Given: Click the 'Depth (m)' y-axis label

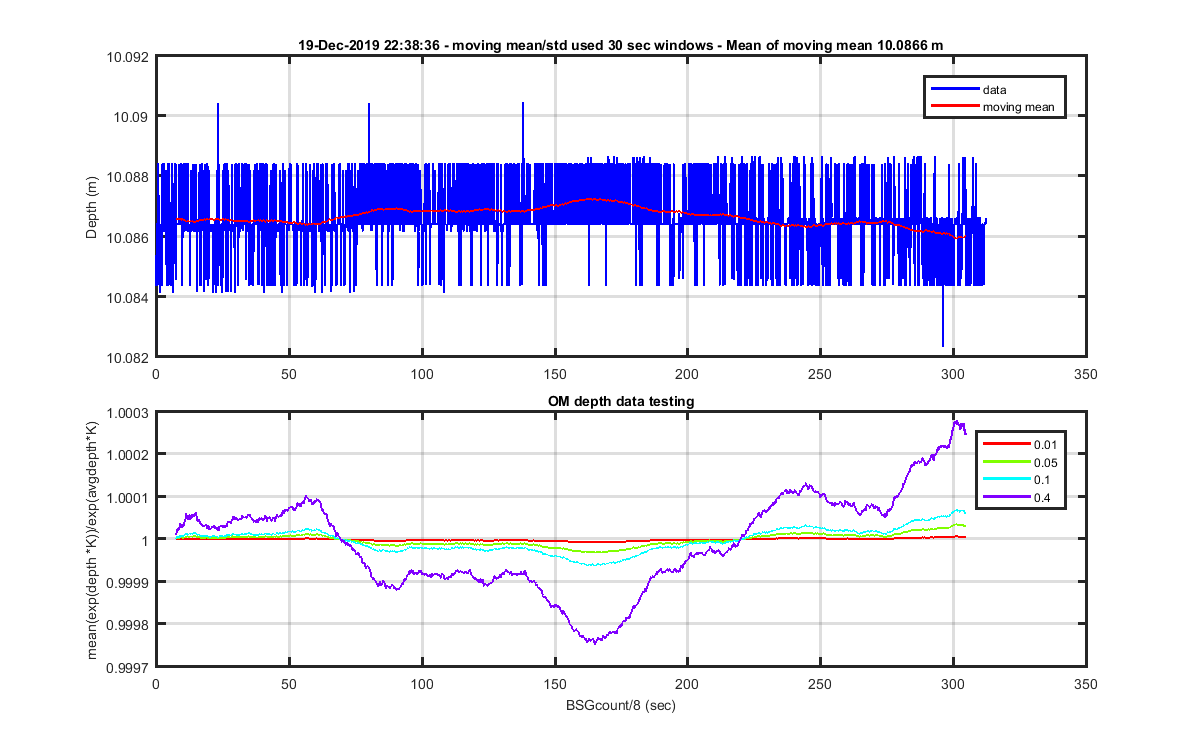Looking at the screenshot, I should [x=92, y=206].
